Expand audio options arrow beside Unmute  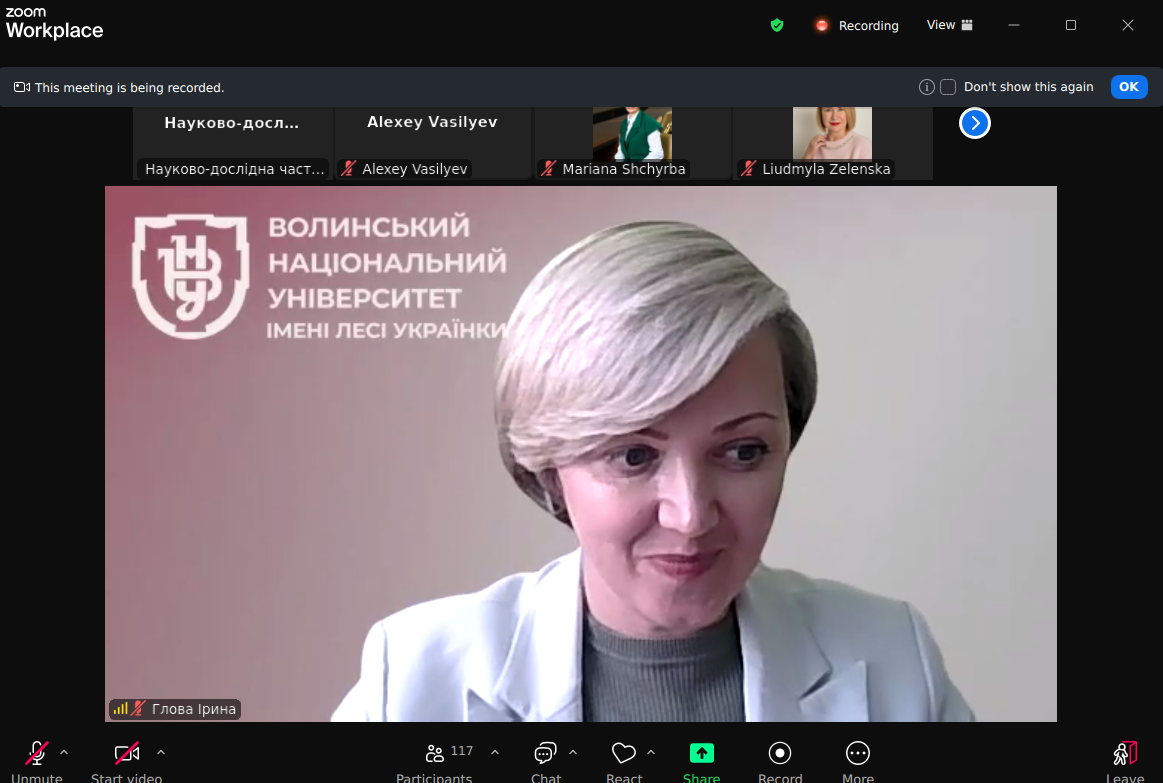pos(65,751)
